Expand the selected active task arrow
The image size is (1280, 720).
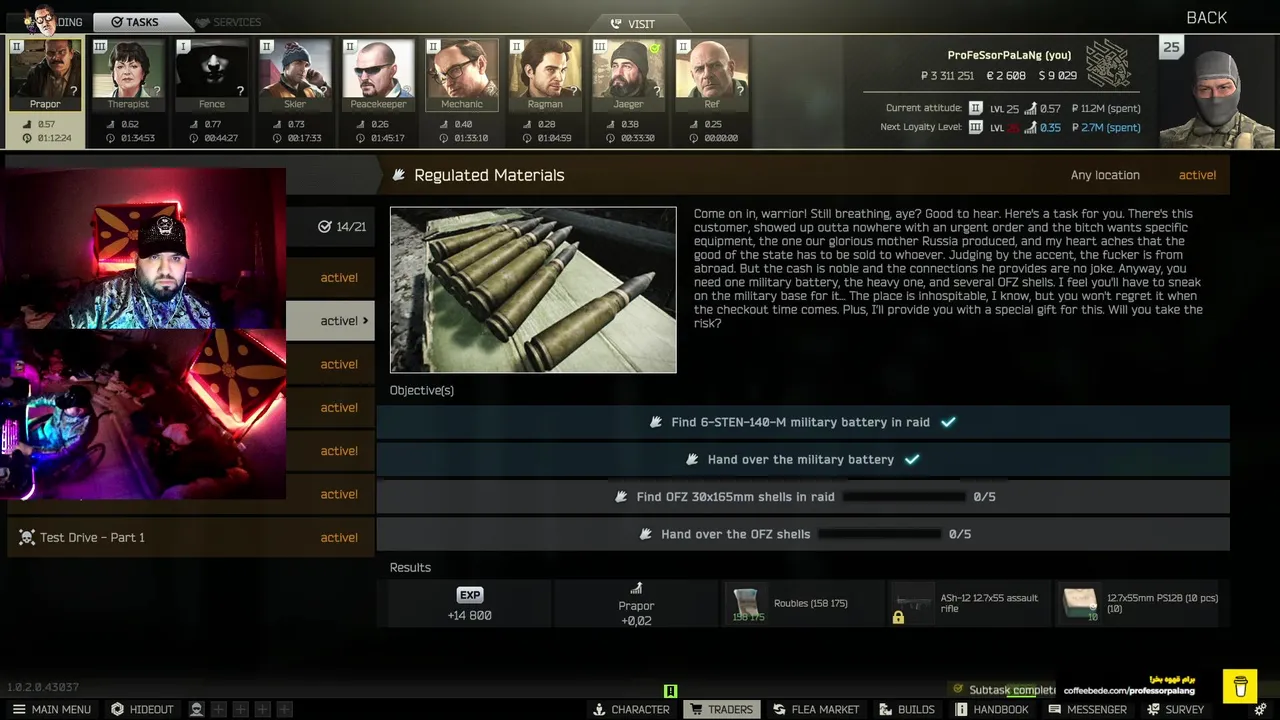(365, 321)
